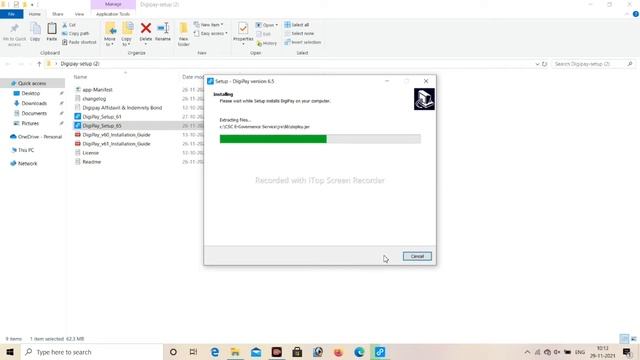640x360 pixels.
Task: Select DigiPay_v61_Installation_Guide file
Action: 116,144
